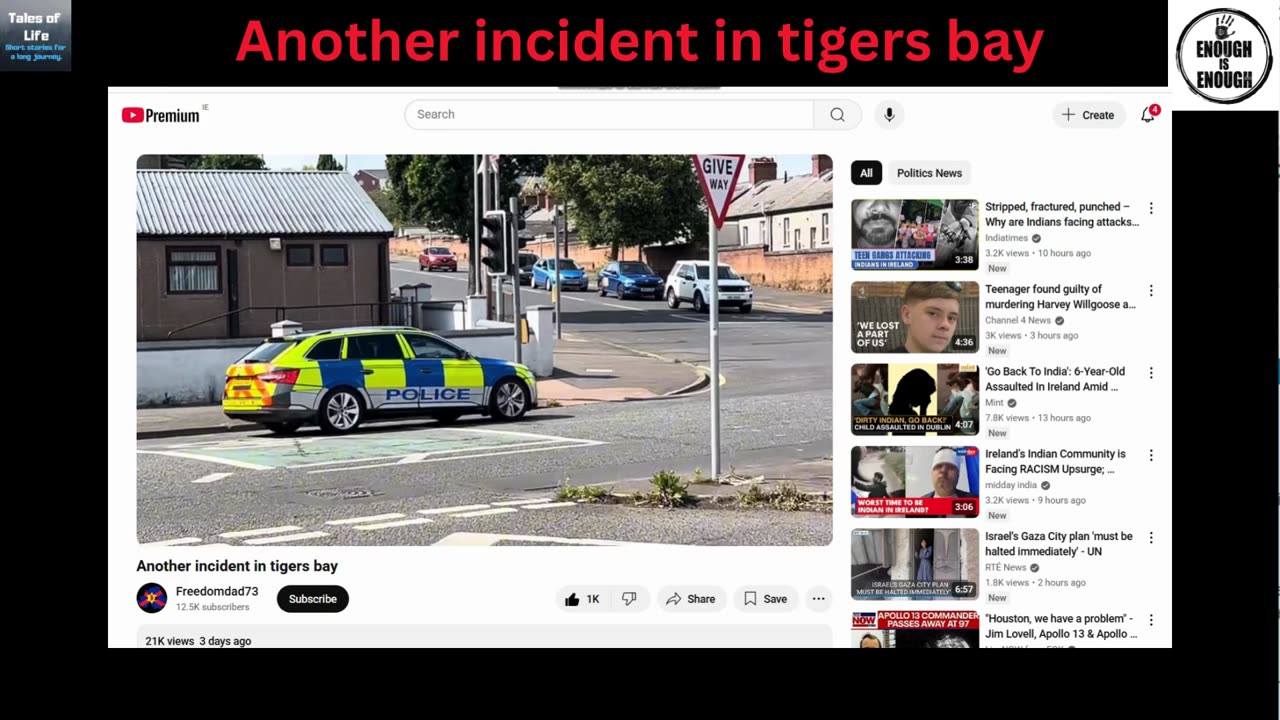Click the search magnifier icon

pyautogui.click(x=837, y=115)
